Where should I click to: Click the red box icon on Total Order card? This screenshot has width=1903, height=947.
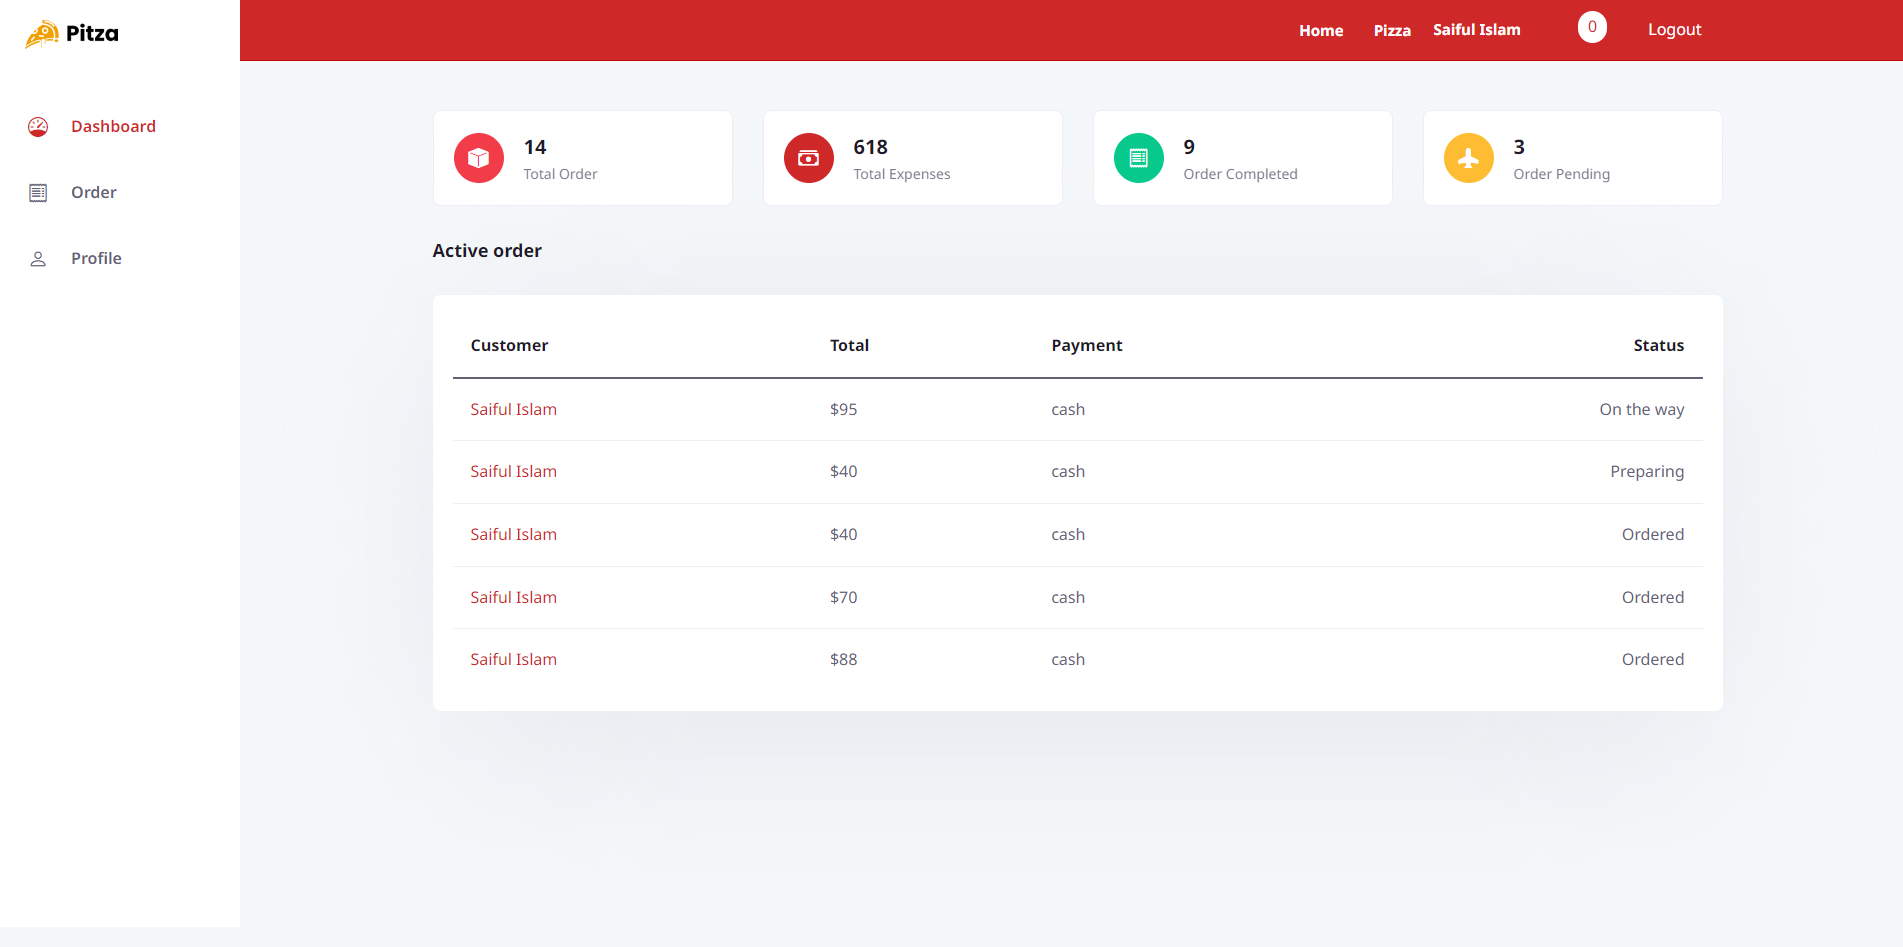point(479,158)
